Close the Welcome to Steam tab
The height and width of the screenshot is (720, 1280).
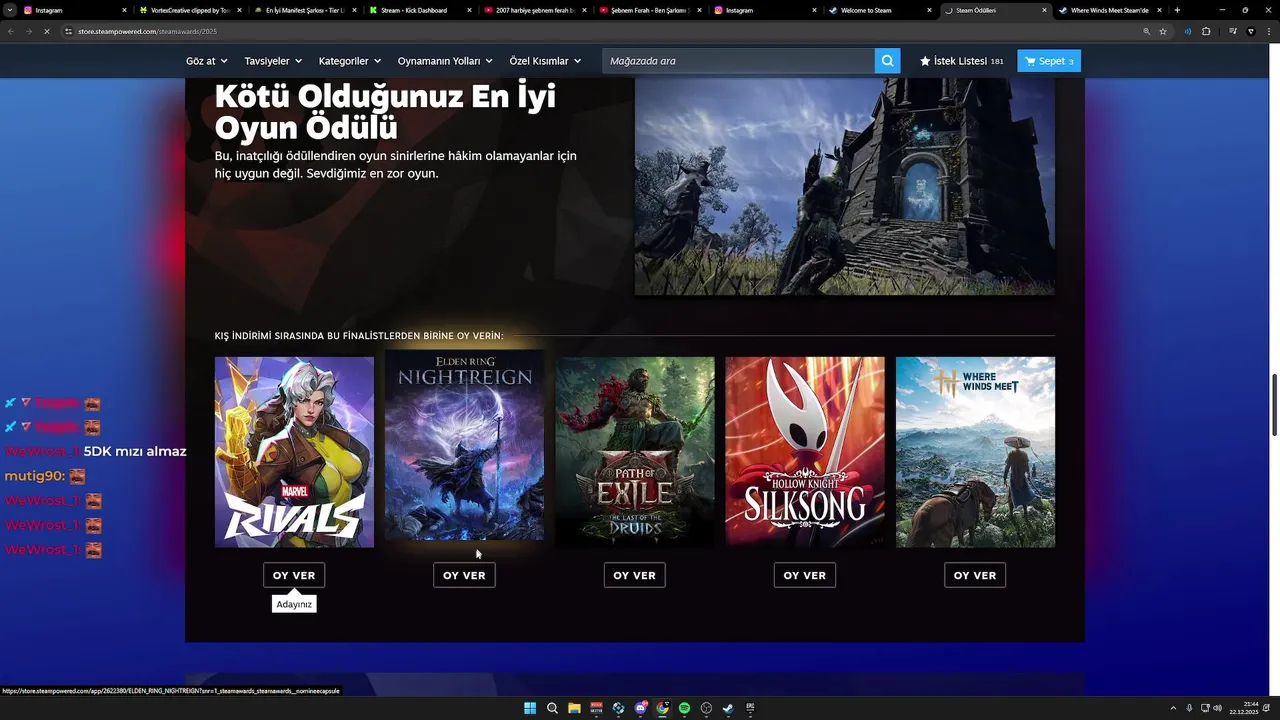click(x=929, y=10)
